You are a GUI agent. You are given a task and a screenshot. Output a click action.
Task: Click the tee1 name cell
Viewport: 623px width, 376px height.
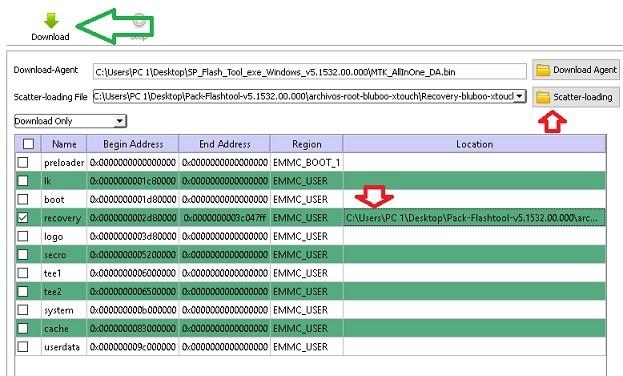[64, 273]
